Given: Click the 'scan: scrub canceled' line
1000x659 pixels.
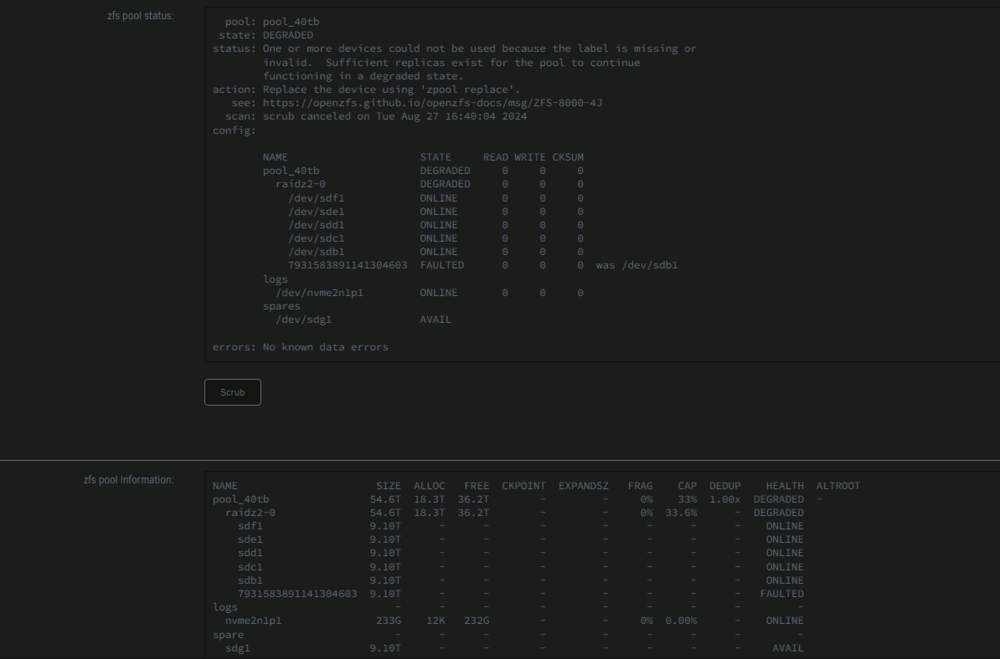Looking at the screenshot, I should [x=376, y=116].
